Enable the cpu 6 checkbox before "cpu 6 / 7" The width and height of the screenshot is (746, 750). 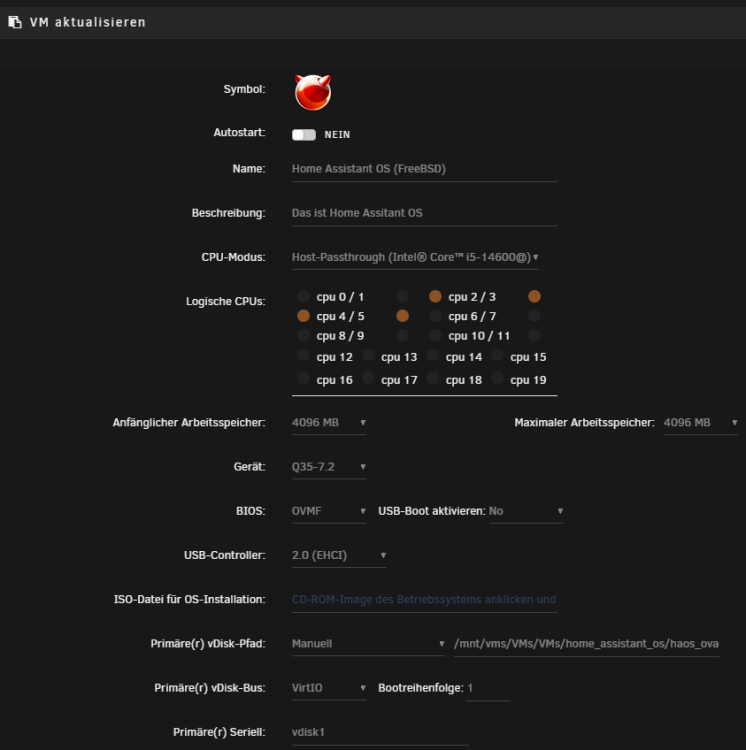(x=435, y=316)
